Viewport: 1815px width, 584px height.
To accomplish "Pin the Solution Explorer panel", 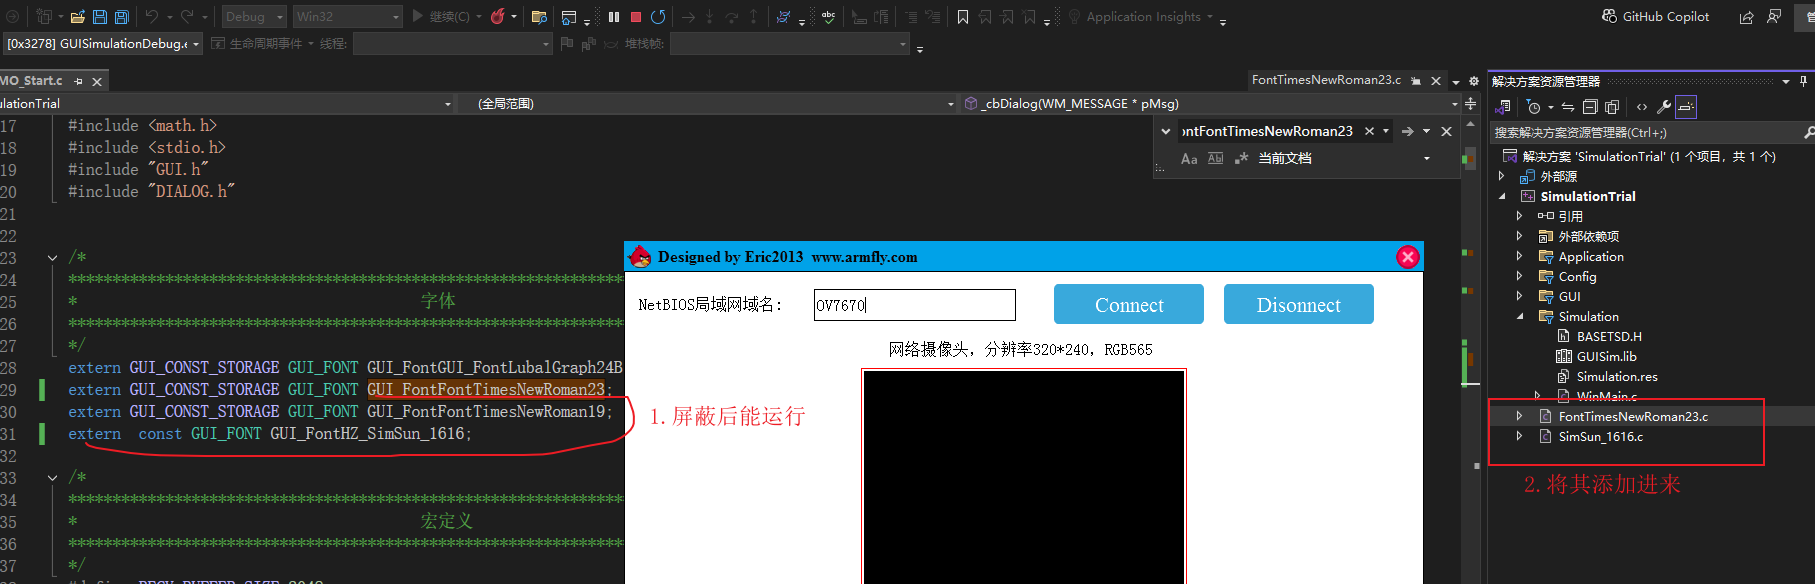I will [x=1803, y=81].
